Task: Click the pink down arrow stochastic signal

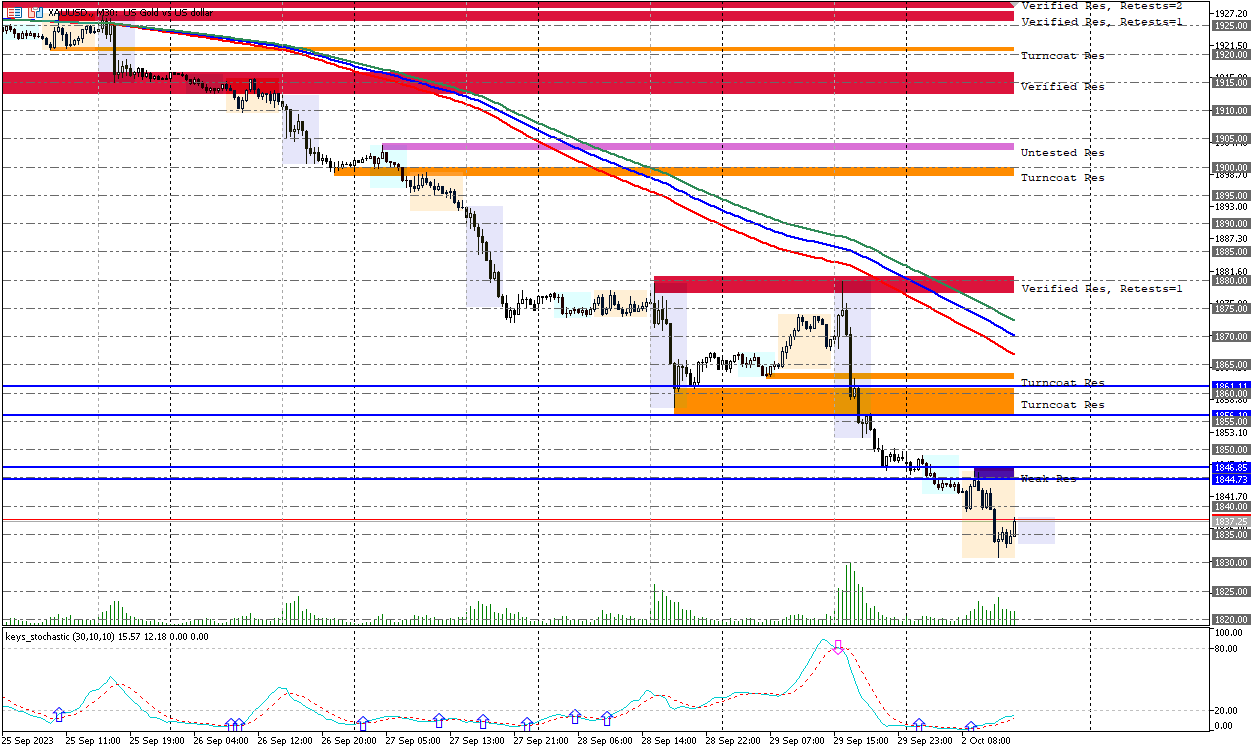Action: tap(839, 647)
